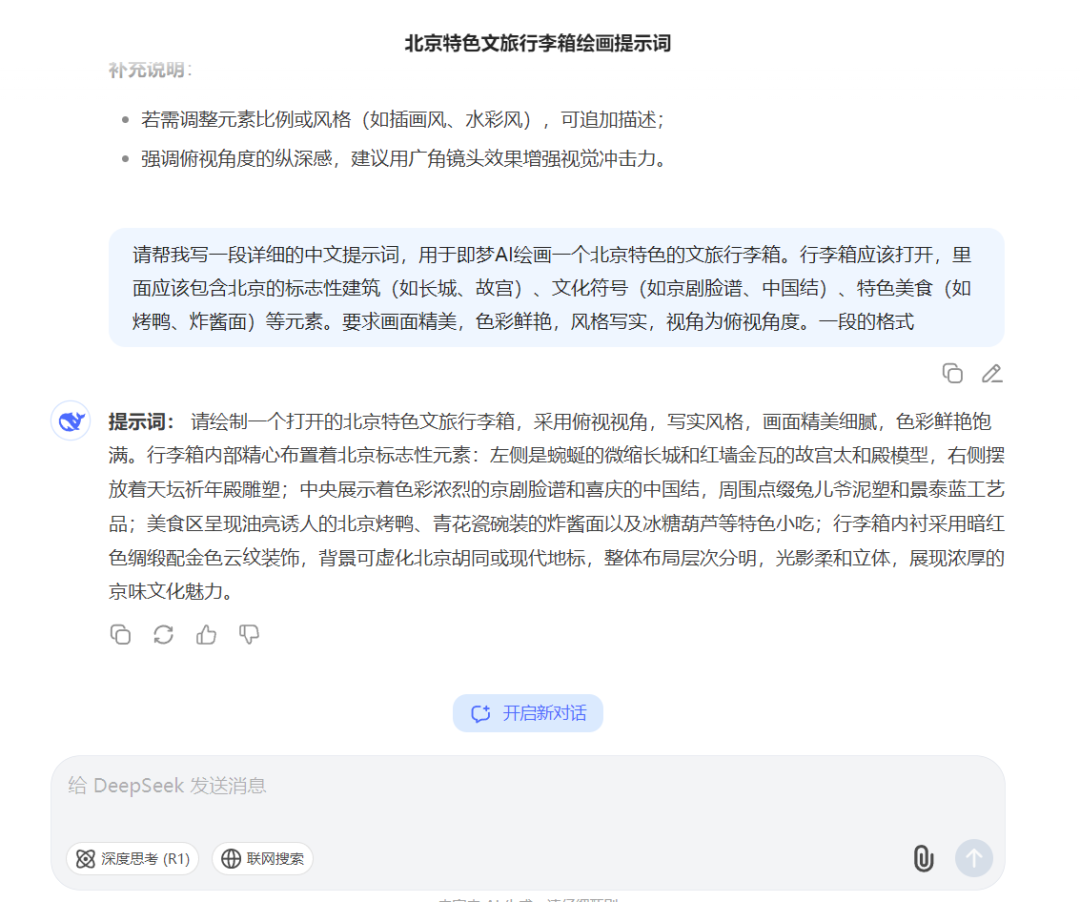Image resolution: width=1080 pixels, height=902 pixels.
Task: Click the DeepSeek whale avatar
Action: [x=70, y=420]
